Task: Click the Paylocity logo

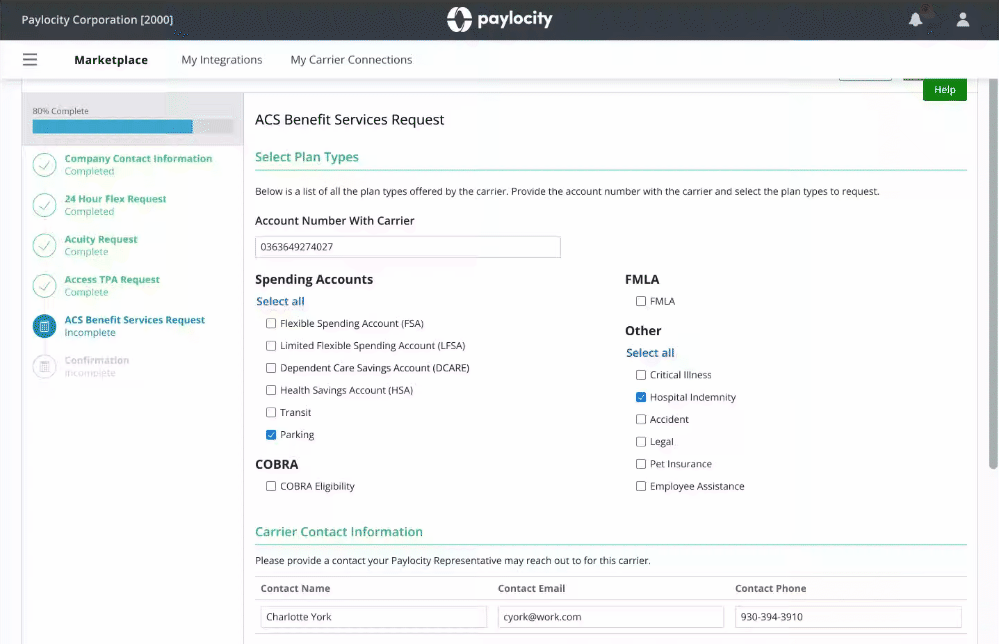Action: (500, 20)
